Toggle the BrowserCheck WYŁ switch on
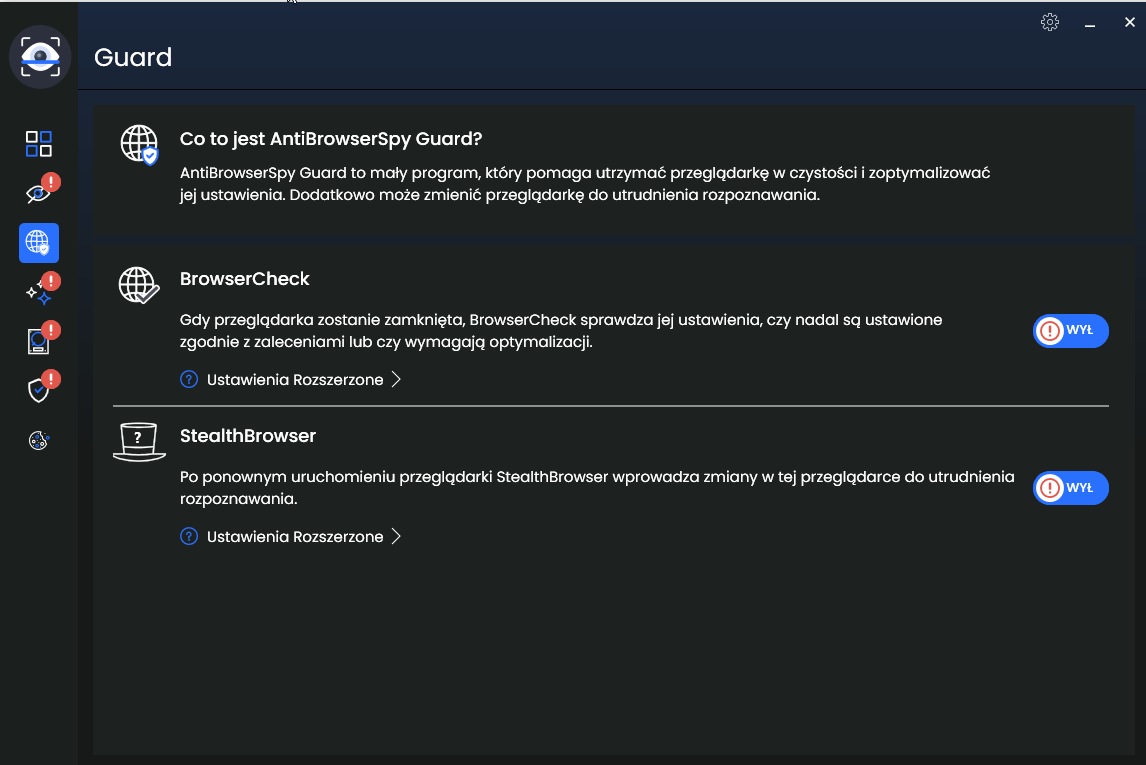Screen dimensions: 1146x765 (1071, 331)
